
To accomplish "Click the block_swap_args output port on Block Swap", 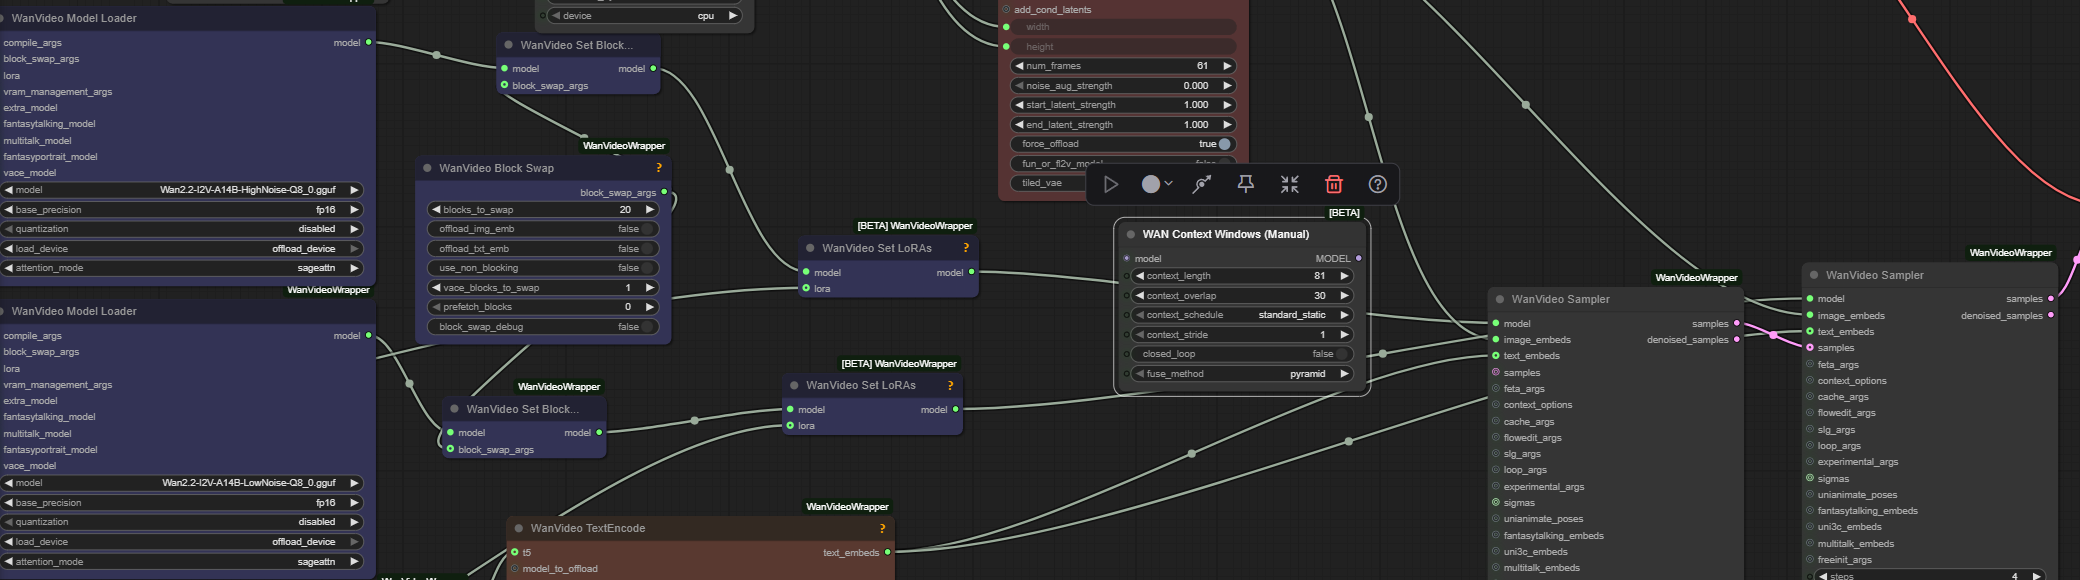I will (x=664, y=192).
